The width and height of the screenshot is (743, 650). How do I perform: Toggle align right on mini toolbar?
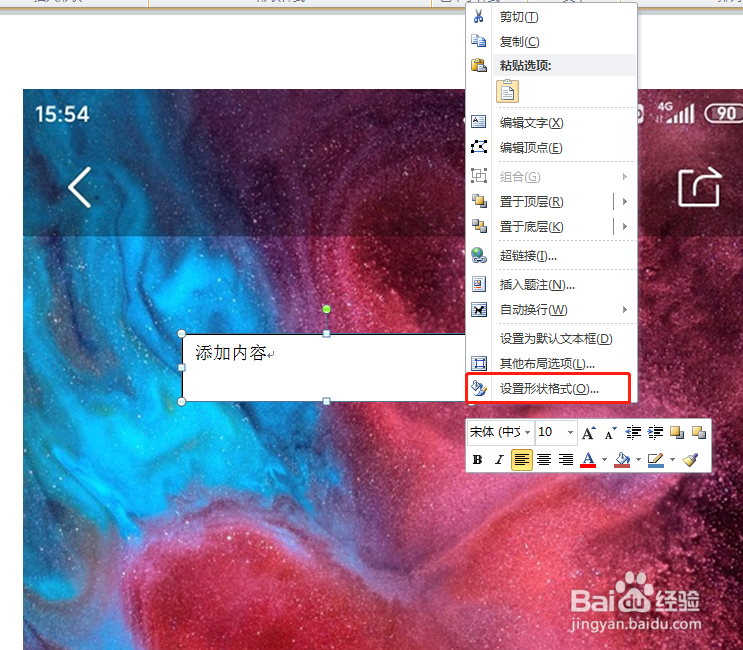[566, 460]
